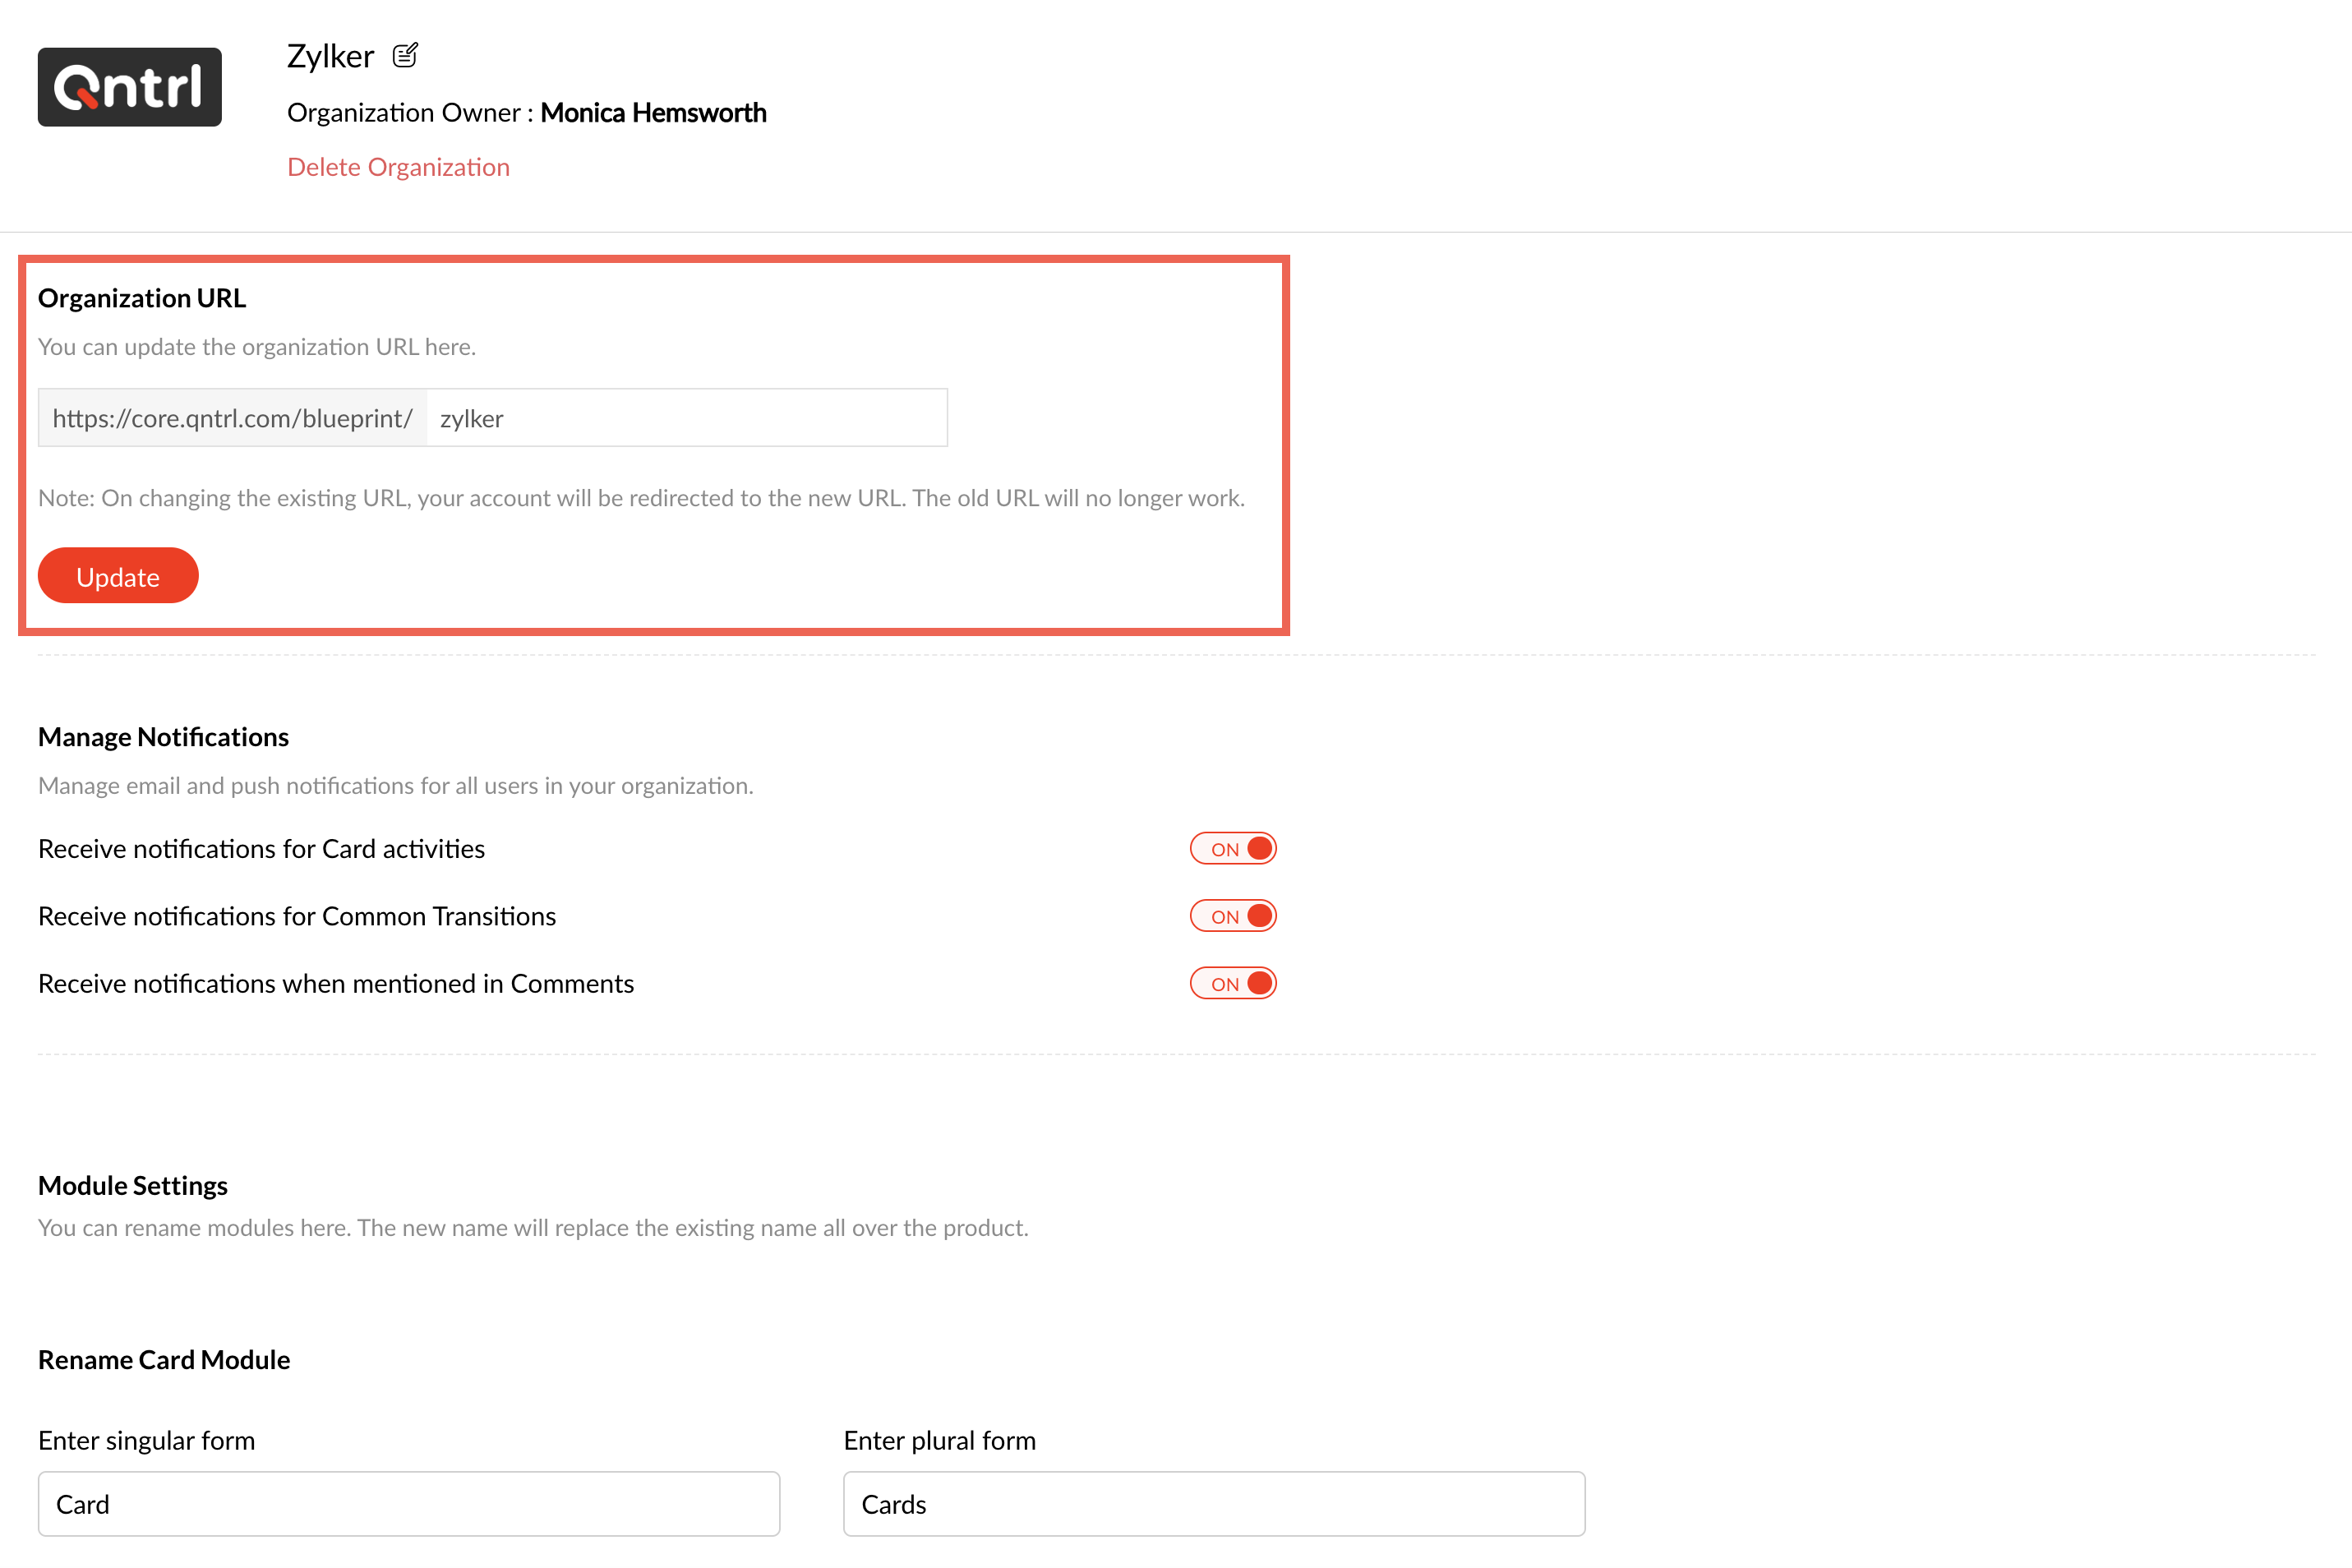Click the https://core.qntrl.com/blueprint/ URL prefix
Screen dimensions: 2352x1568
[232, 418]
